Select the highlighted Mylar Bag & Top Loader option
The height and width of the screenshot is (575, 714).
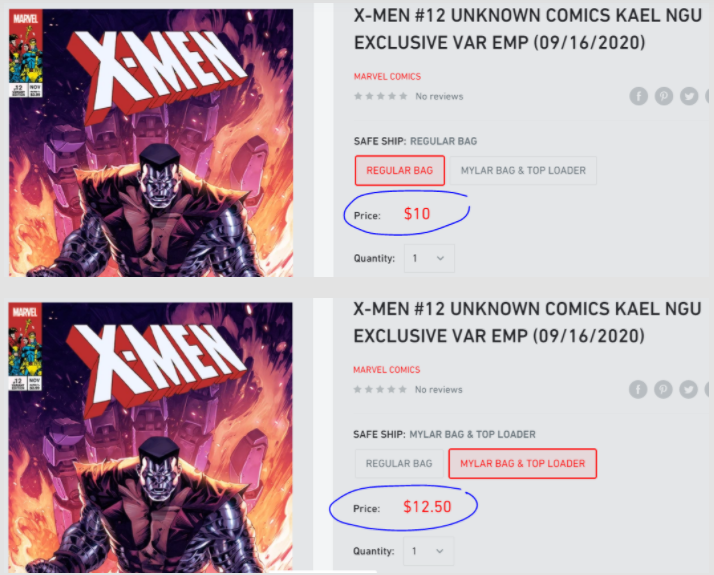[x=523, y=464]
